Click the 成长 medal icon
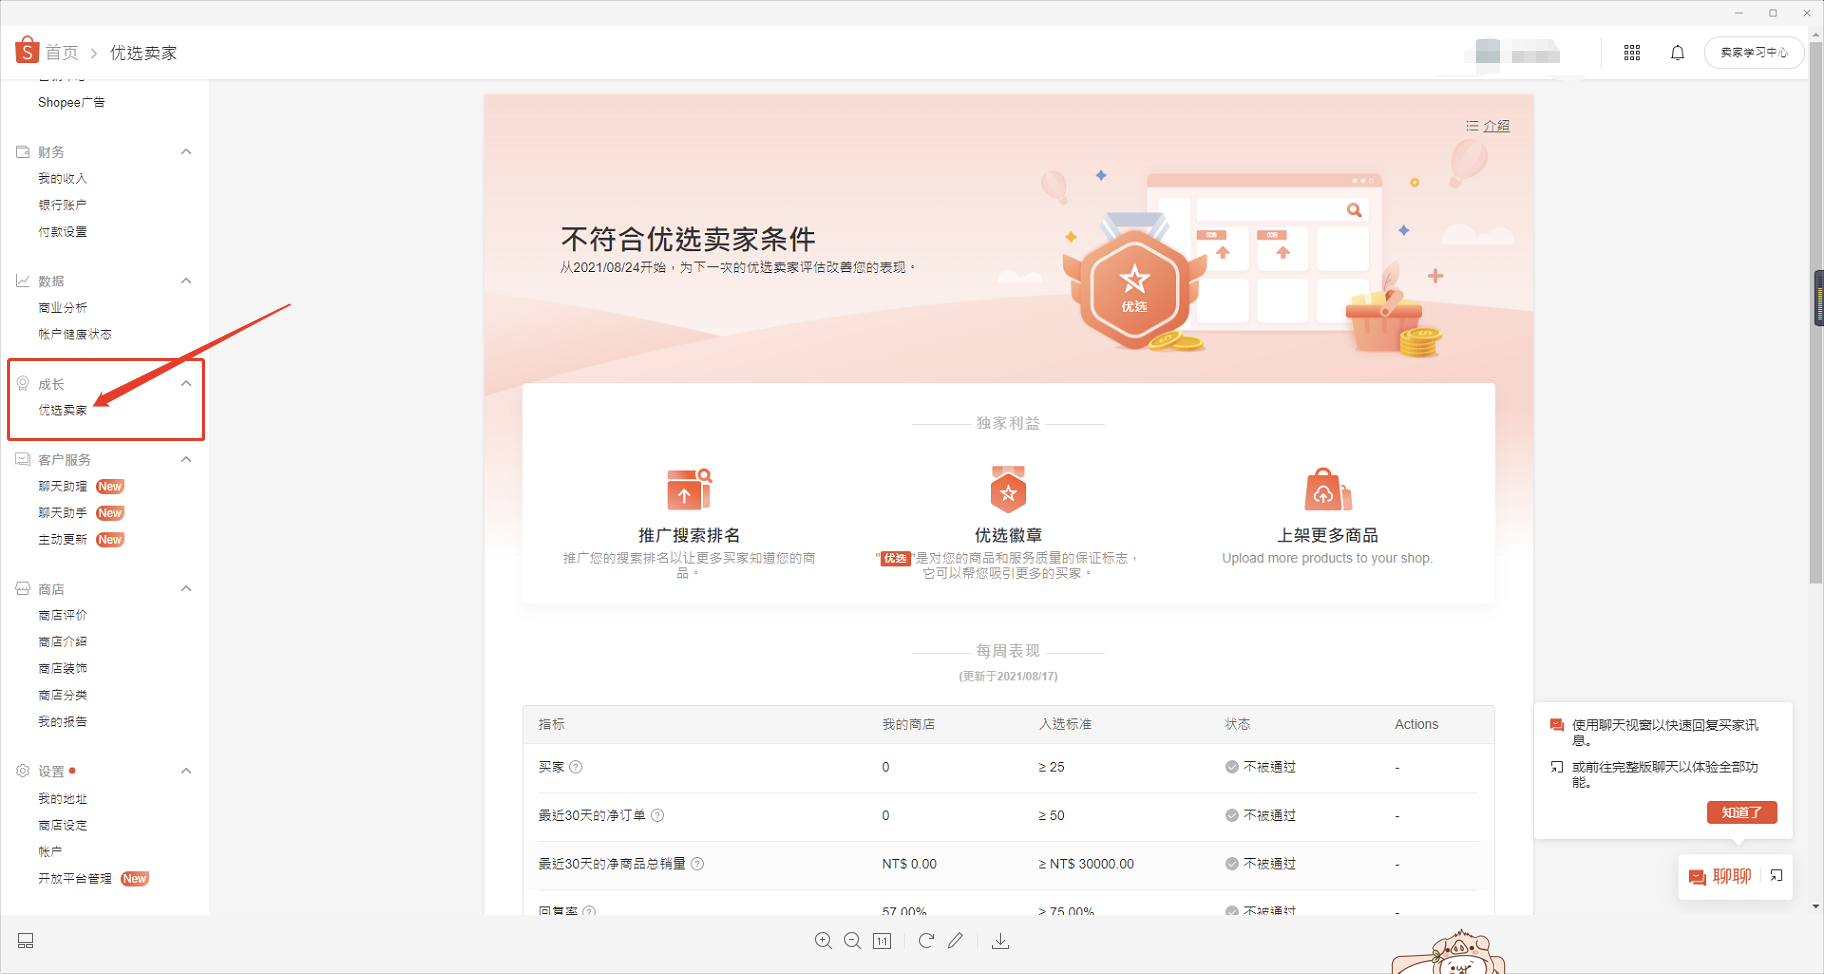This screenshot has height=974, width=1824. (23, 384)
